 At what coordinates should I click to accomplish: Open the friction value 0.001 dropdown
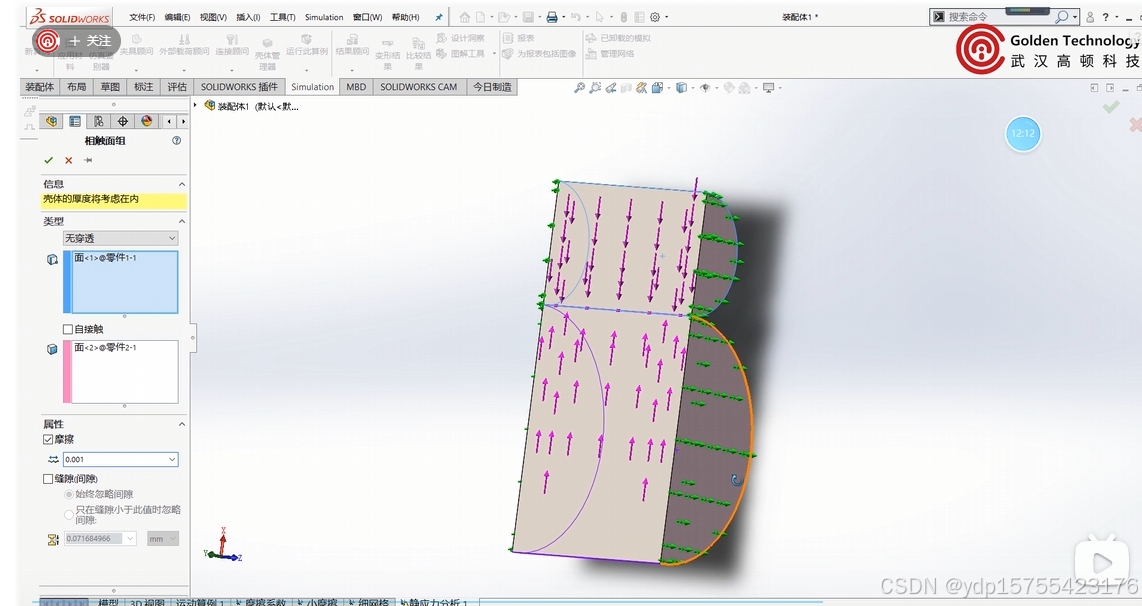173,460
